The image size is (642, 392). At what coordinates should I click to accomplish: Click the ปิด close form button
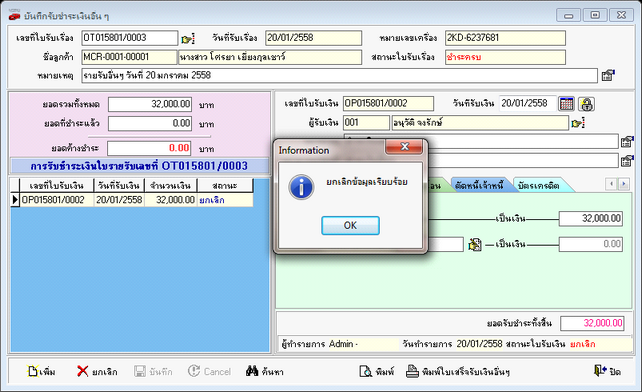point(608,372)
